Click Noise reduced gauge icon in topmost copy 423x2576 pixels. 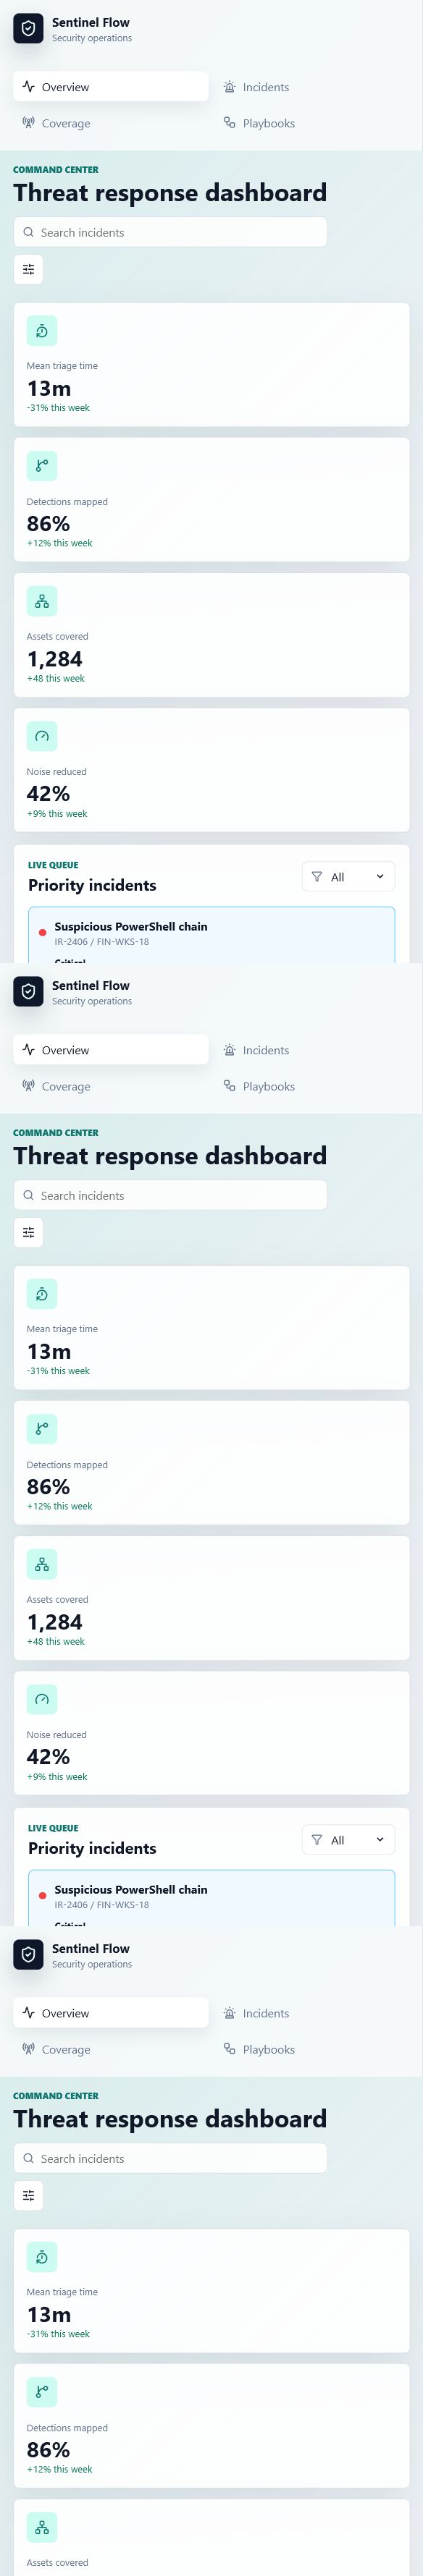[x=42, y=736]
